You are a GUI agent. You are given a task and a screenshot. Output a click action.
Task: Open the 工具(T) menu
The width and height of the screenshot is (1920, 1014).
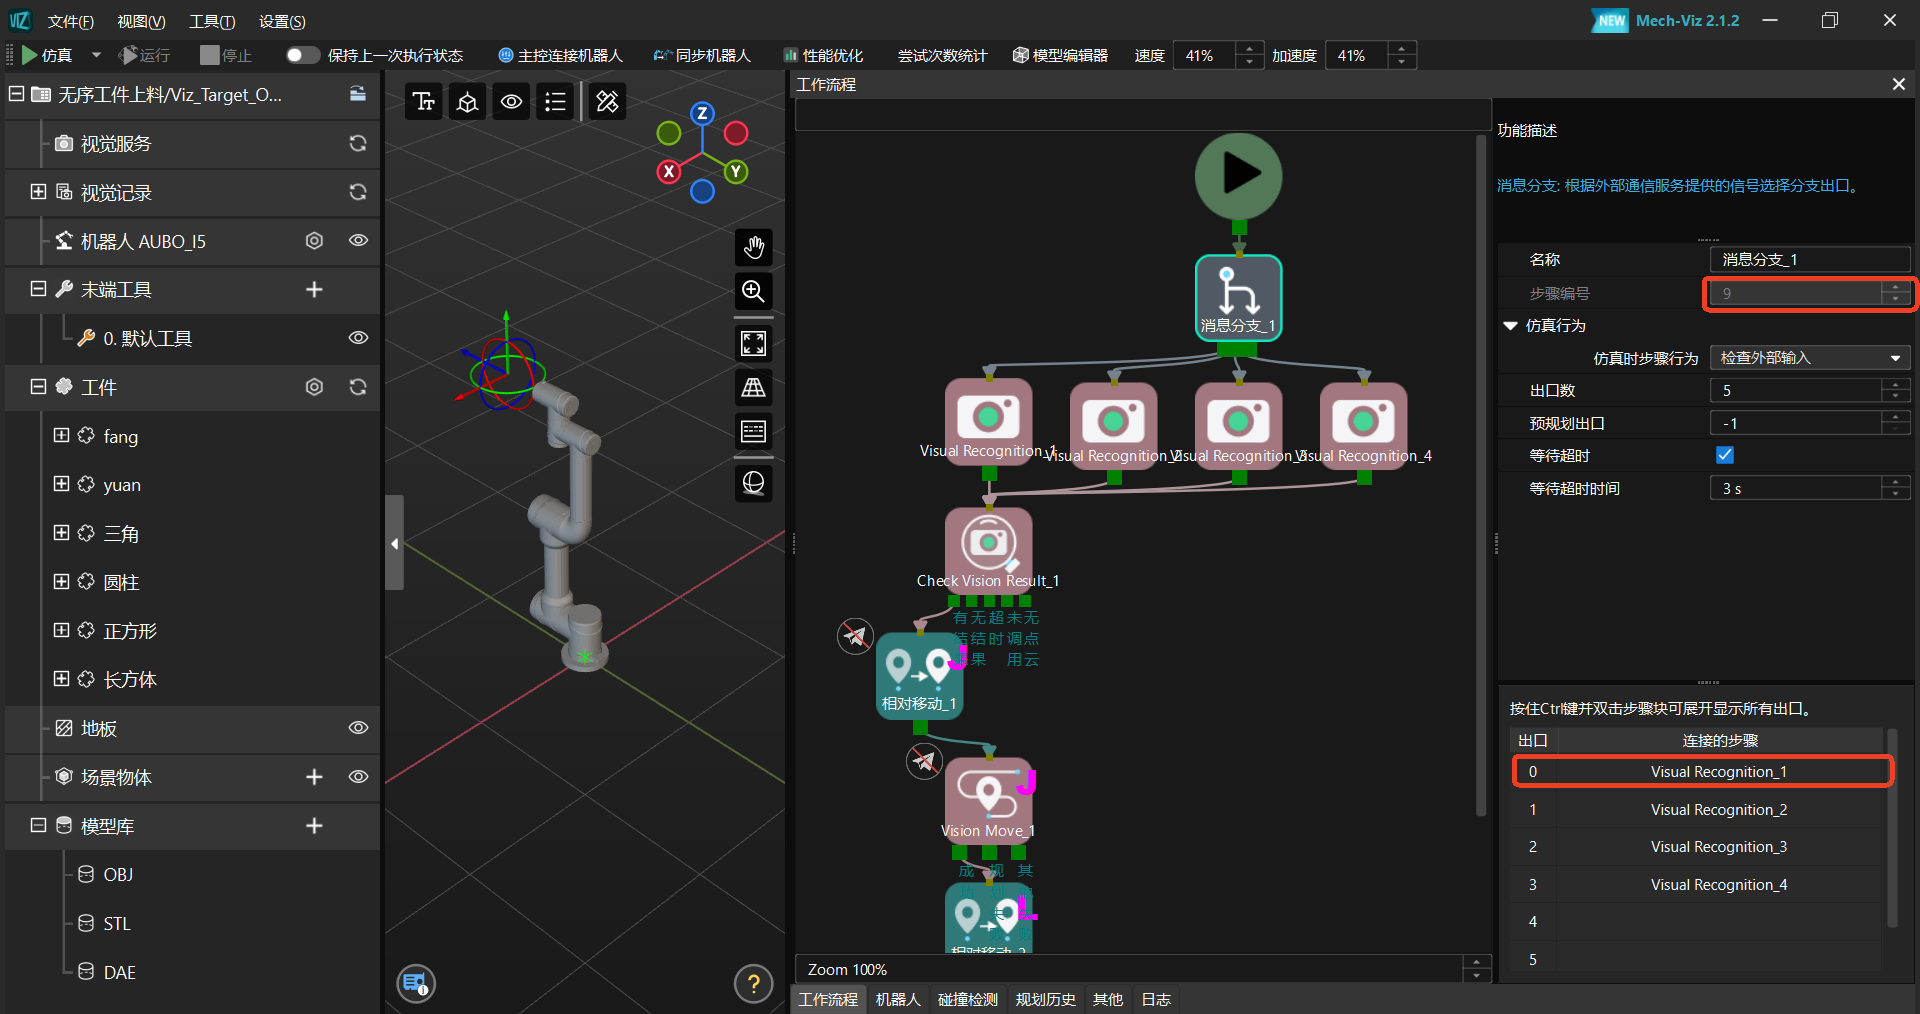click(212, 21)
